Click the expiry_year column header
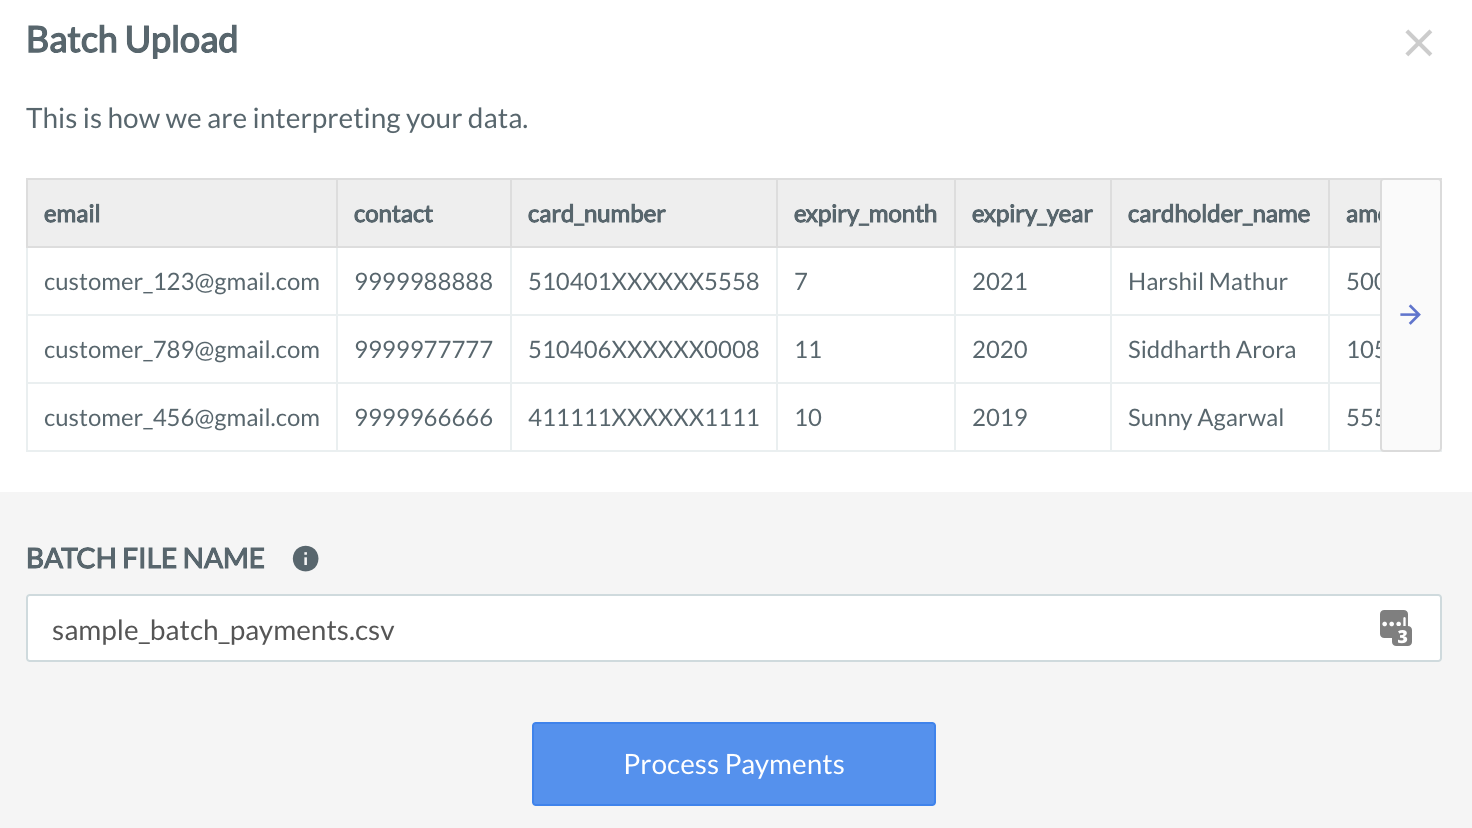1472x828 pixels. click(x=1031, y=213)
